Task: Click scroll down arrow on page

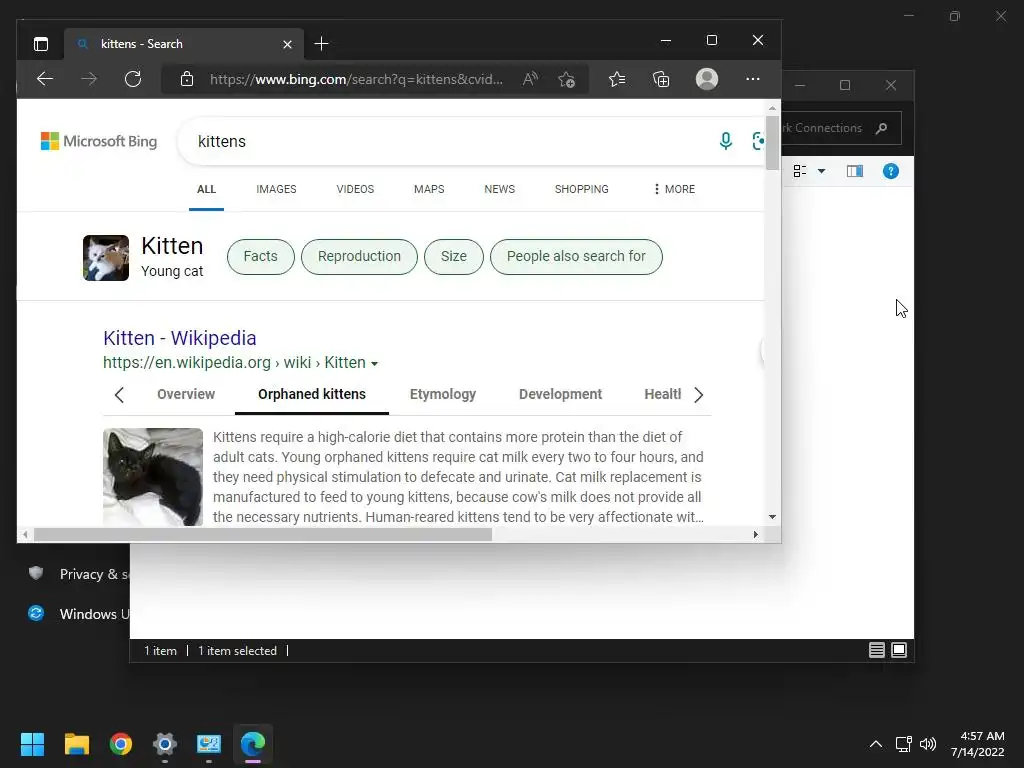Action: pos(773,517)
